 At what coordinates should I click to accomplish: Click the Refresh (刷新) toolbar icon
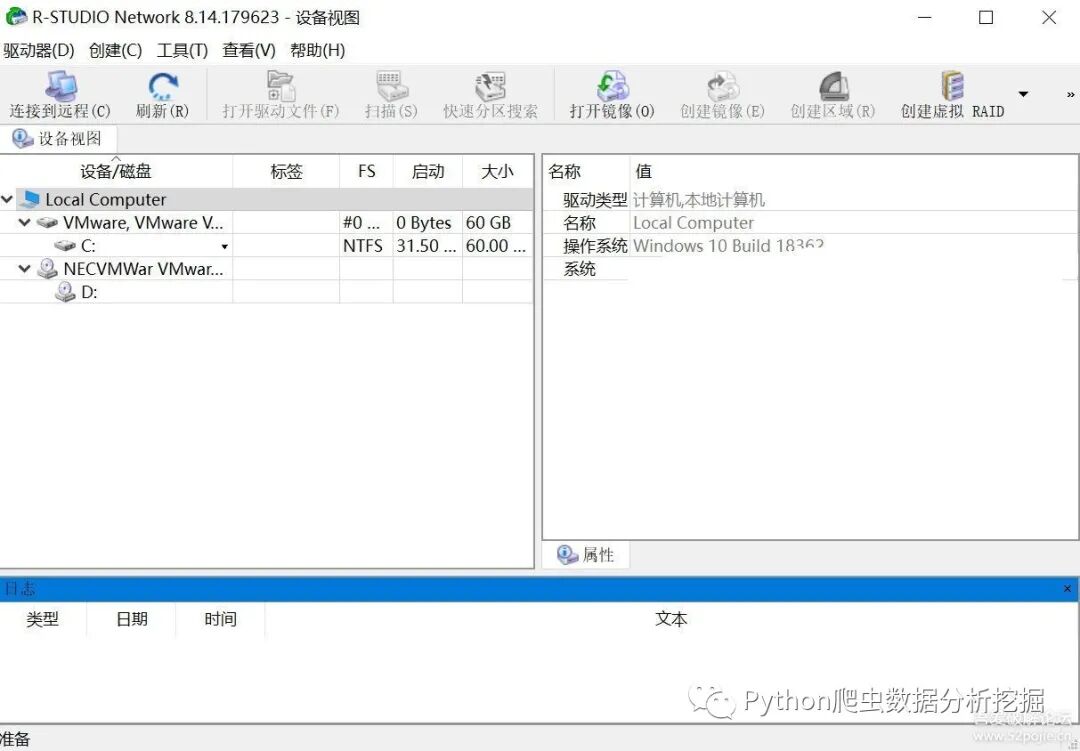tap(163, 87)
